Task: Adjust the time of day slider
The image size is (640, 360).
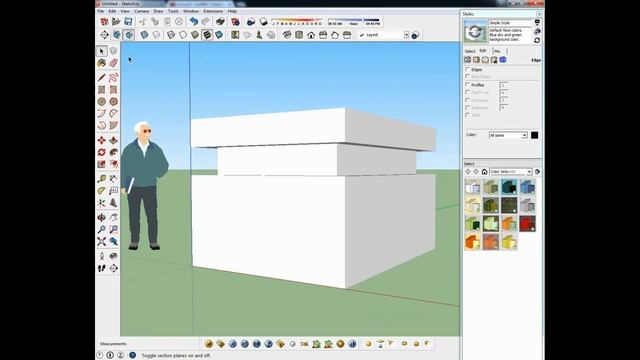Action: click(354, 20)
